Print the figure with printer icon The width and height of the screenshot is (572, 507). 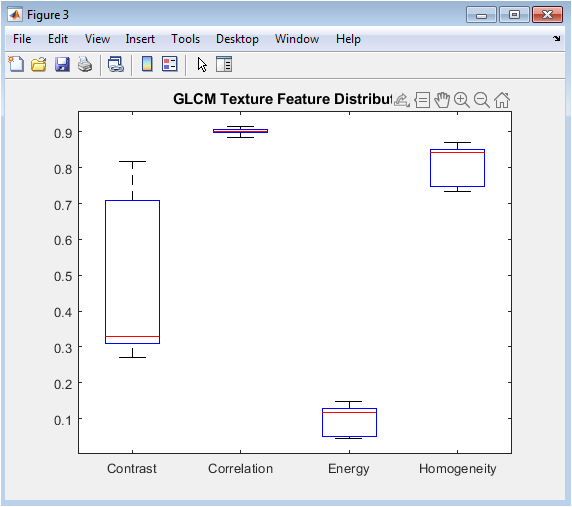pos(85,65)
